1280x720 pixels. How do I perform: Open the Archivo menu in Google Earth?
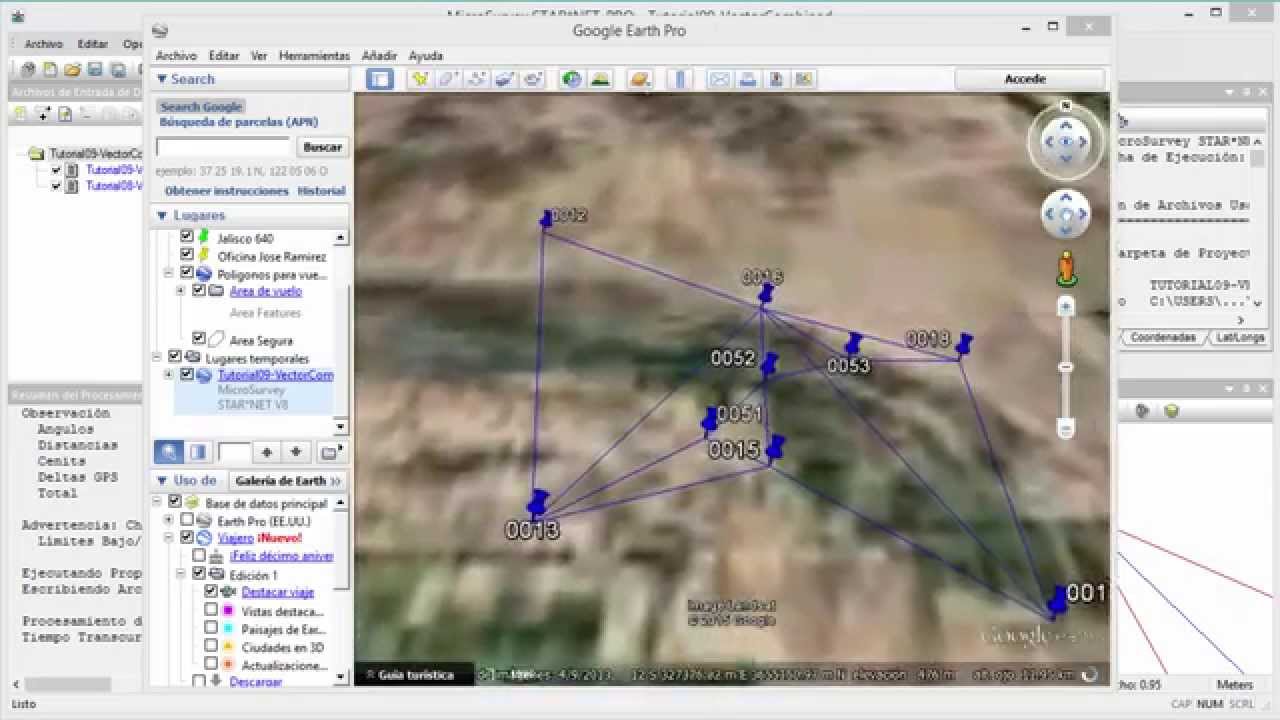click(176, 56)
